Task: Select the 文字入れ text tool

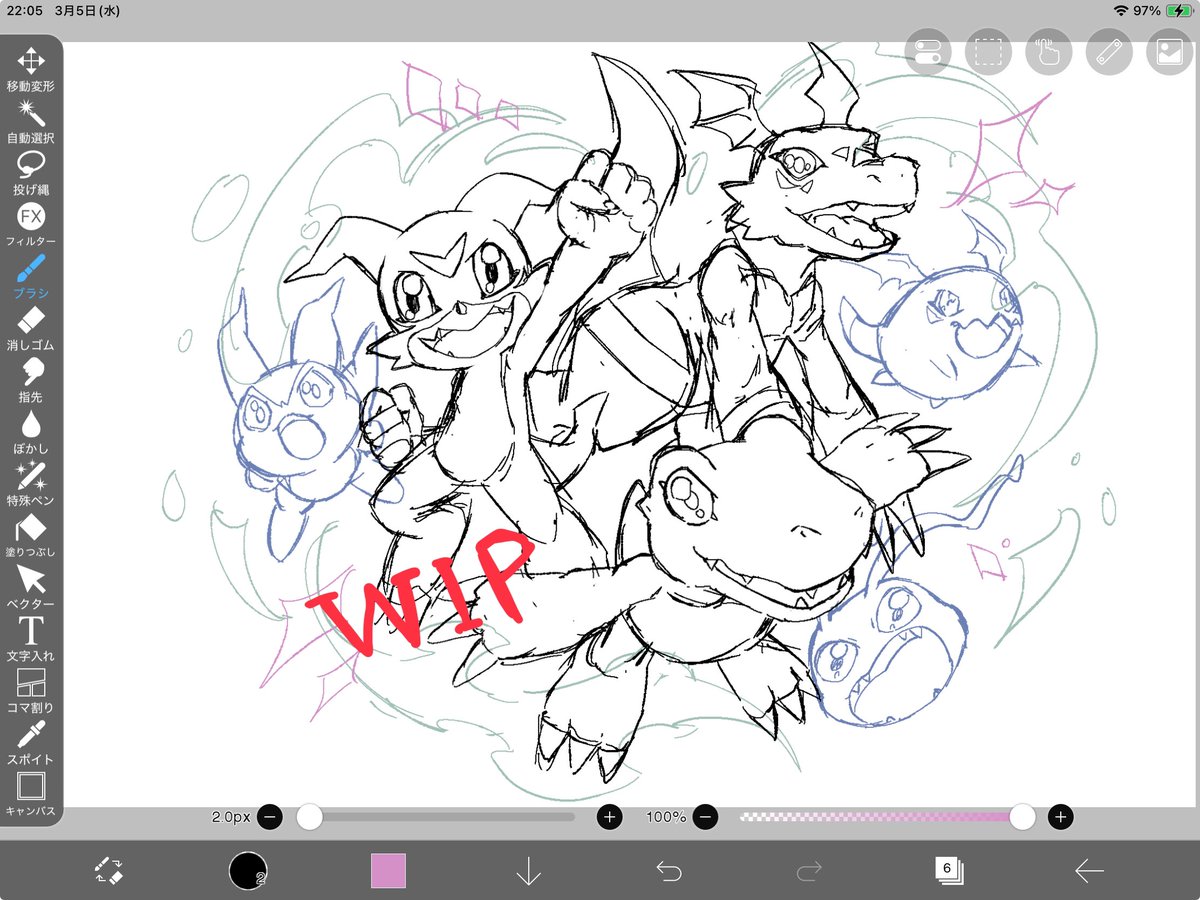Action: pos(31,640)
